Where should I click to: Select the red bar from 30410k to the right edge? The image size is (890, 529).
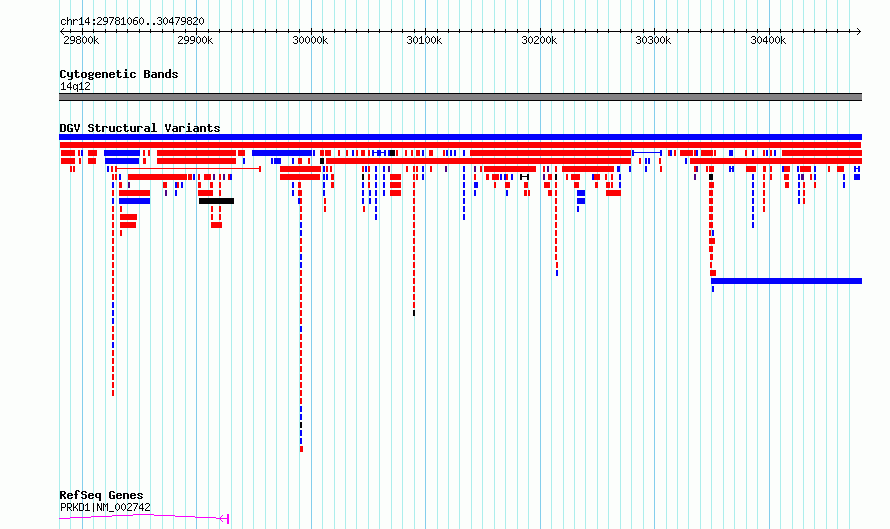pyautogui.click(x=822, y=153)
